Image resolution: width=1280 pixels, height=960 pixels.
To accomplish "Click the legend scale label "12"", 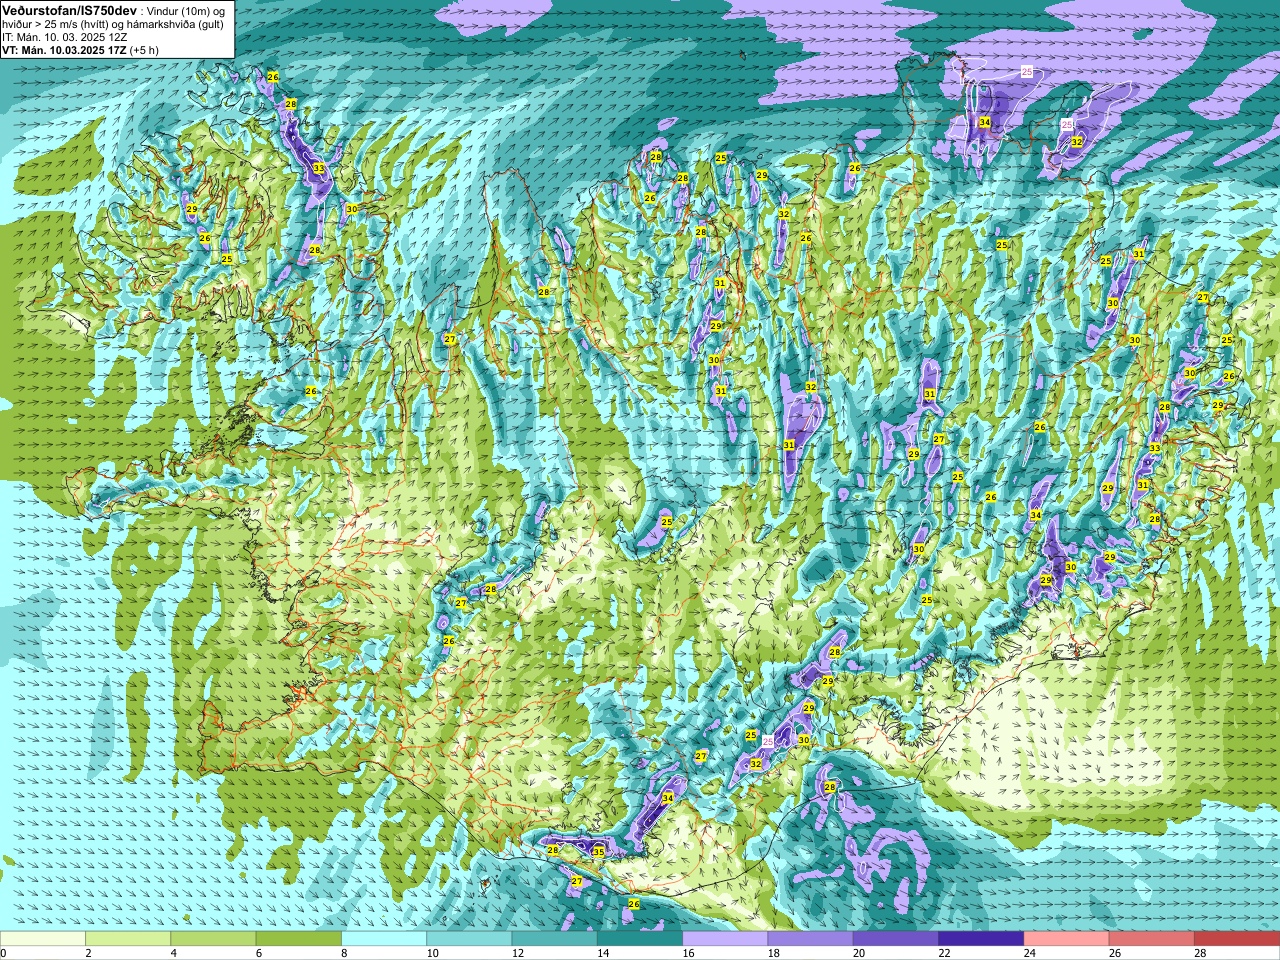I will pyautogui.click(x=517, y=953).
